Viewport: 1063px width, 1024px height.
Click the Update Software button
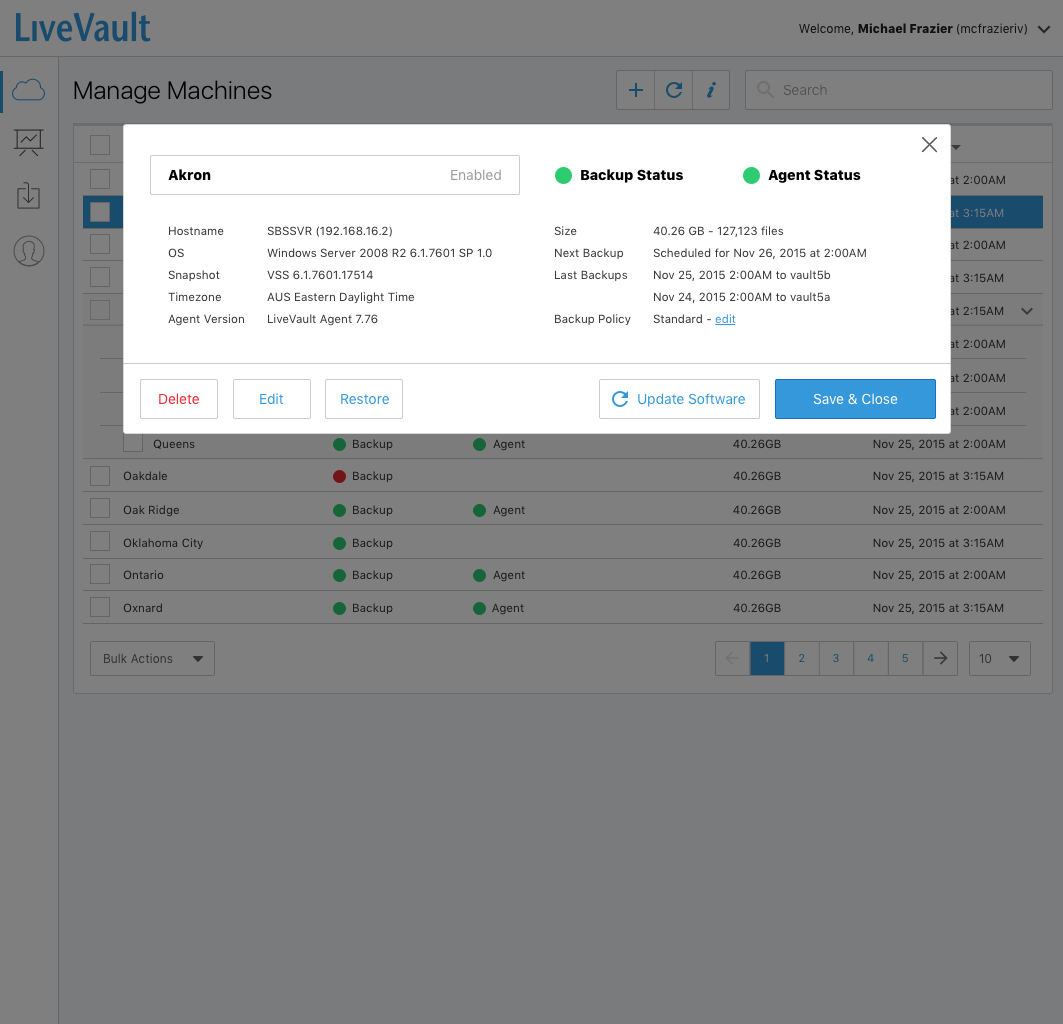pyautogui.click(x=679, y=399)
